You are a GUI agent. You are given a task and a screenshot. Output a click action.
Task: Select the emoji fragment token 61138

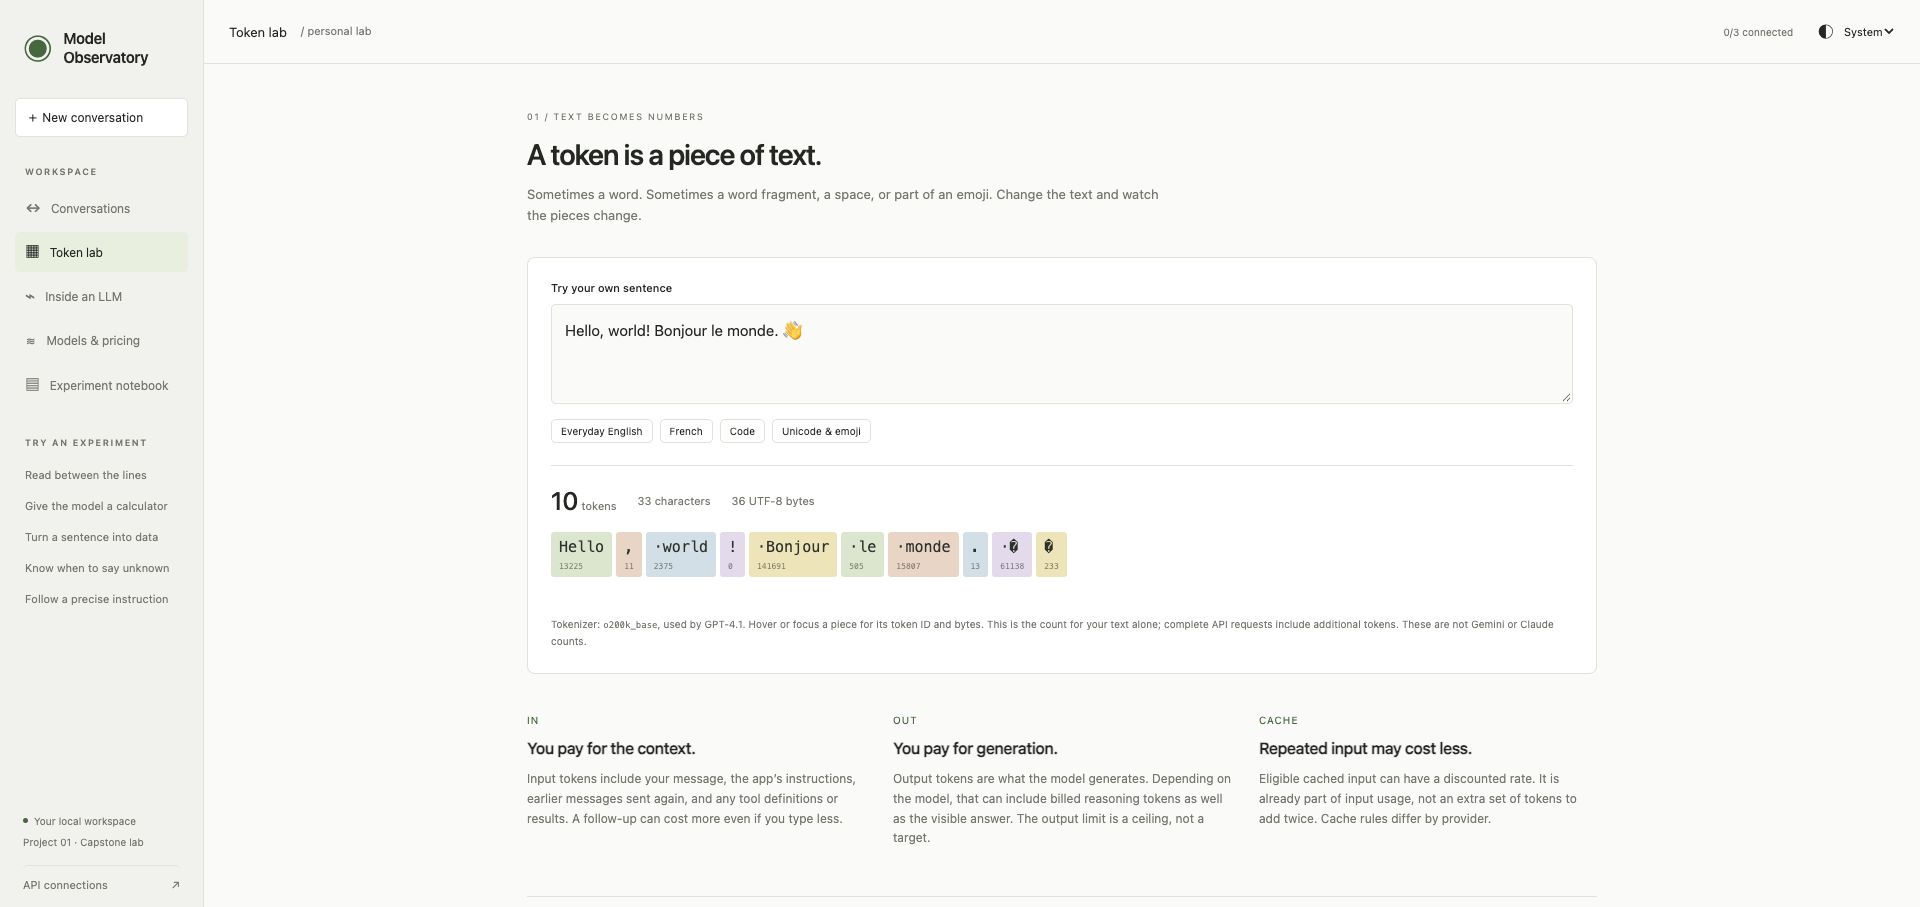point(1012,554)
